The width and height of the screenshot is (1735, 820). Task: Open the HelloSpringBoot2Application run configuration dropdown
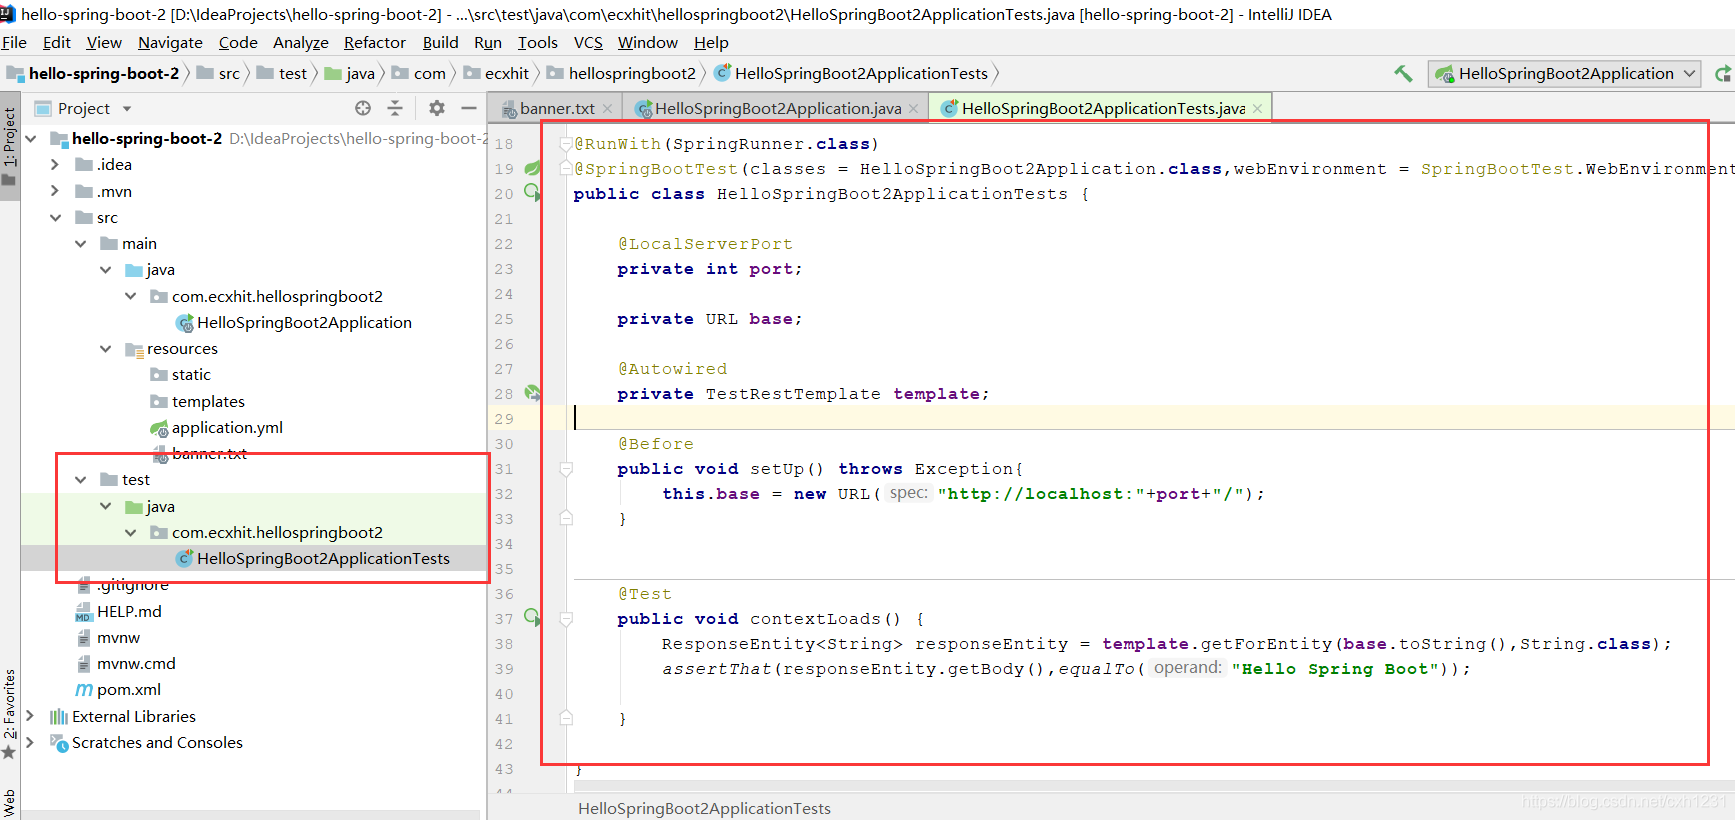pyautogui.click(x=1564, y=73)
